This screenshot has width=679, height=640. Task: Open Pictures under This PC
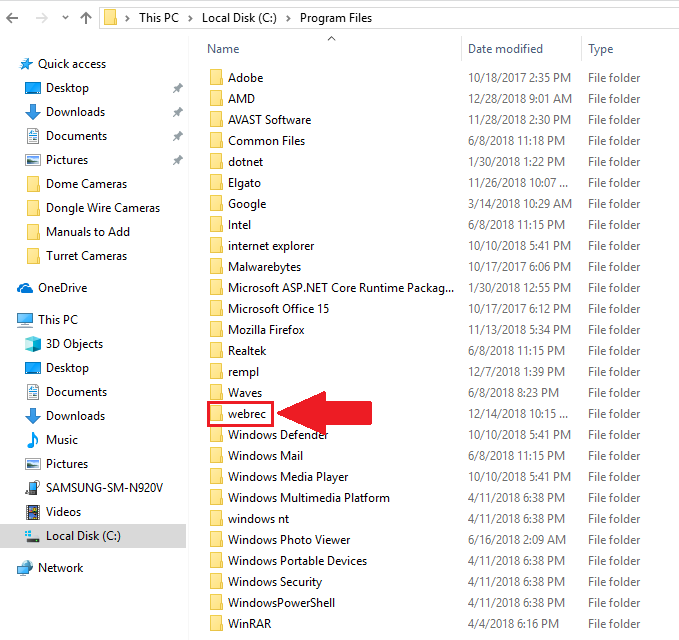pos(67,464)
